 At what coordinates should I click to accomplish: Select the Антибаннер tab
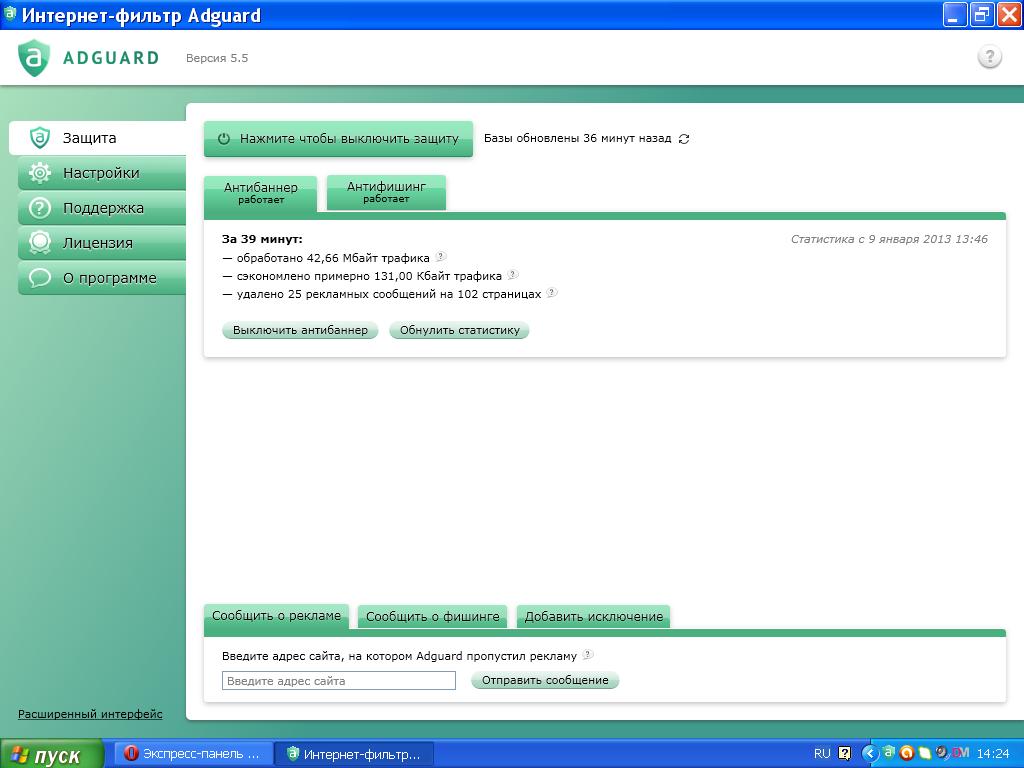[261, 193]
